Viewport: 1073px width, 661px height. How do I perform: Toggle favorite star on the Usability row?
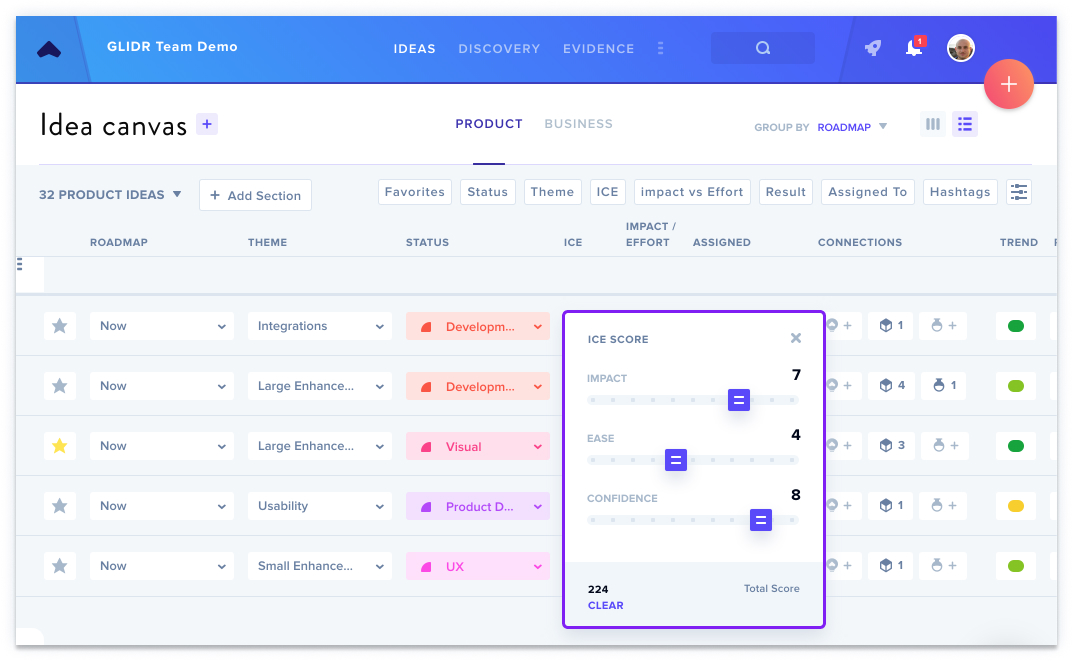(x=60, y=506)
